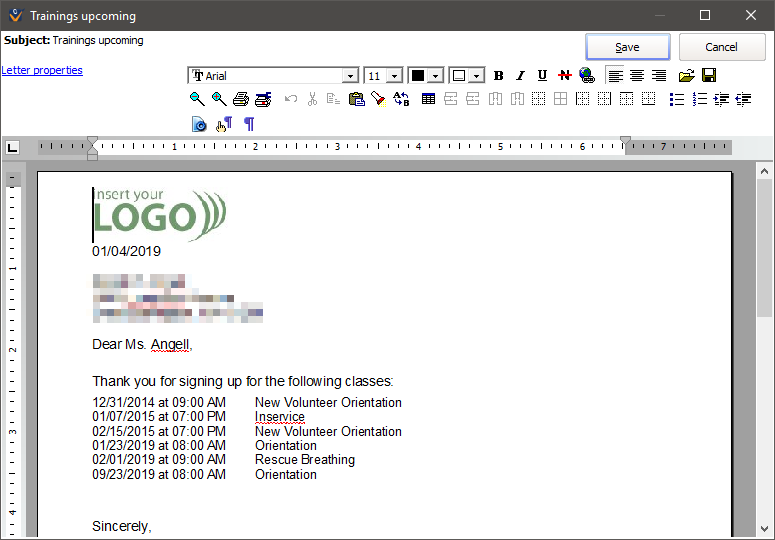The image size is (775, 540).
Task: Toggle bold formatting
Action: click(x=498, y=76)
